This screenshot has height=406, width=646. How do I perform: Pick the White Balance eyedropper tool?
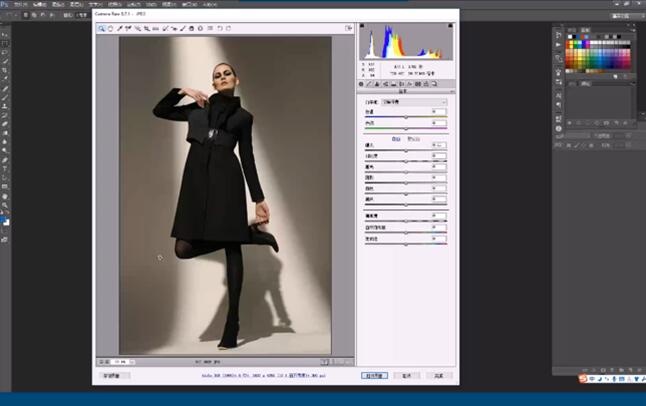click(119, 28)
